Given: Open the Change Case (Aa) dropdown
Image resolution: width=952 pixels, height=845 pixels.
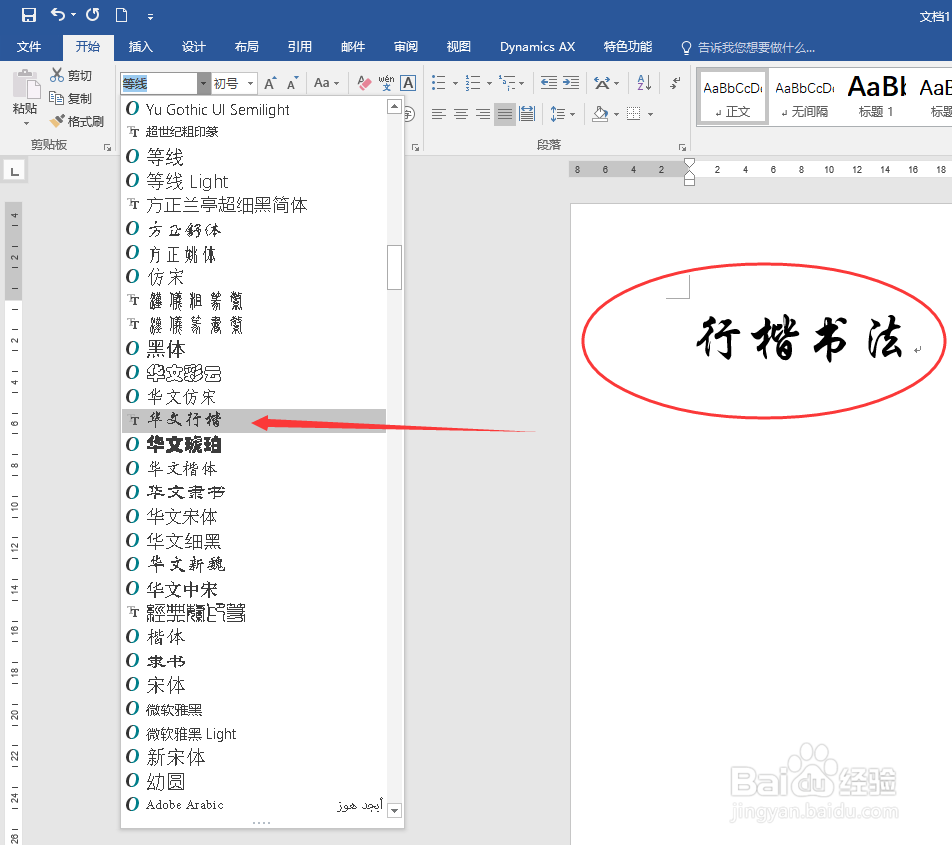Looking at the screenshot, I should click(326, 82).
